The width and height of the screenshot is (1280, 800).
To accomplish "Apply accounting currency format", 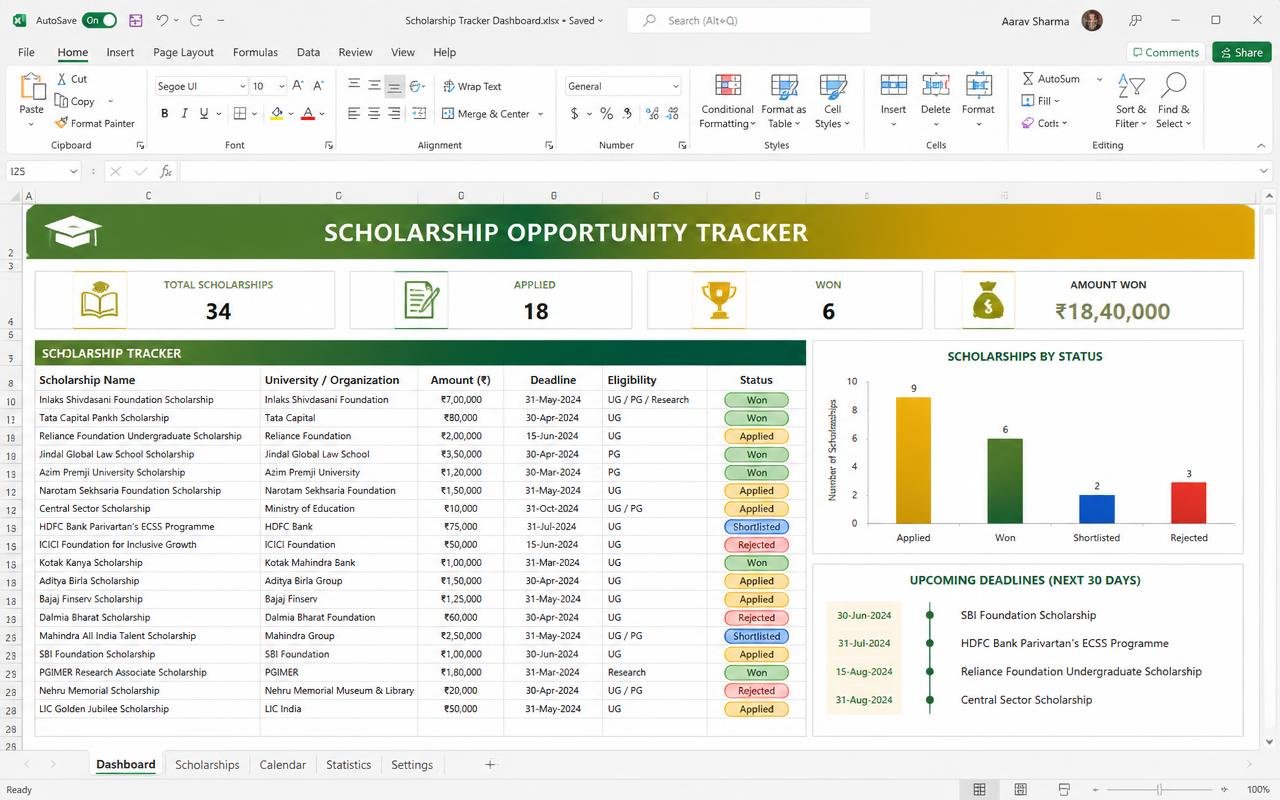I will coord(574,114).
